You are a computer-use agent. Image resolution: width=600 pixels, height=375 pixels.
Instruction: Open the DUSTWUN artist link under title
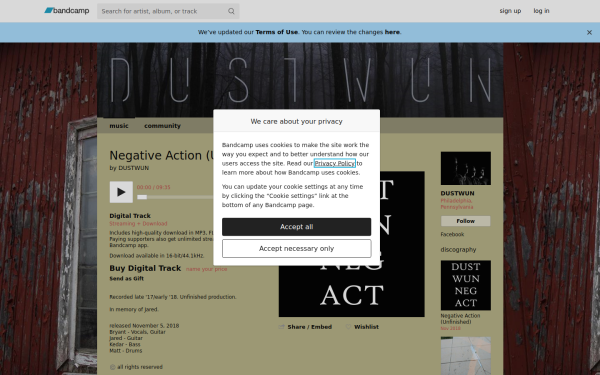(x=134, y=168)
